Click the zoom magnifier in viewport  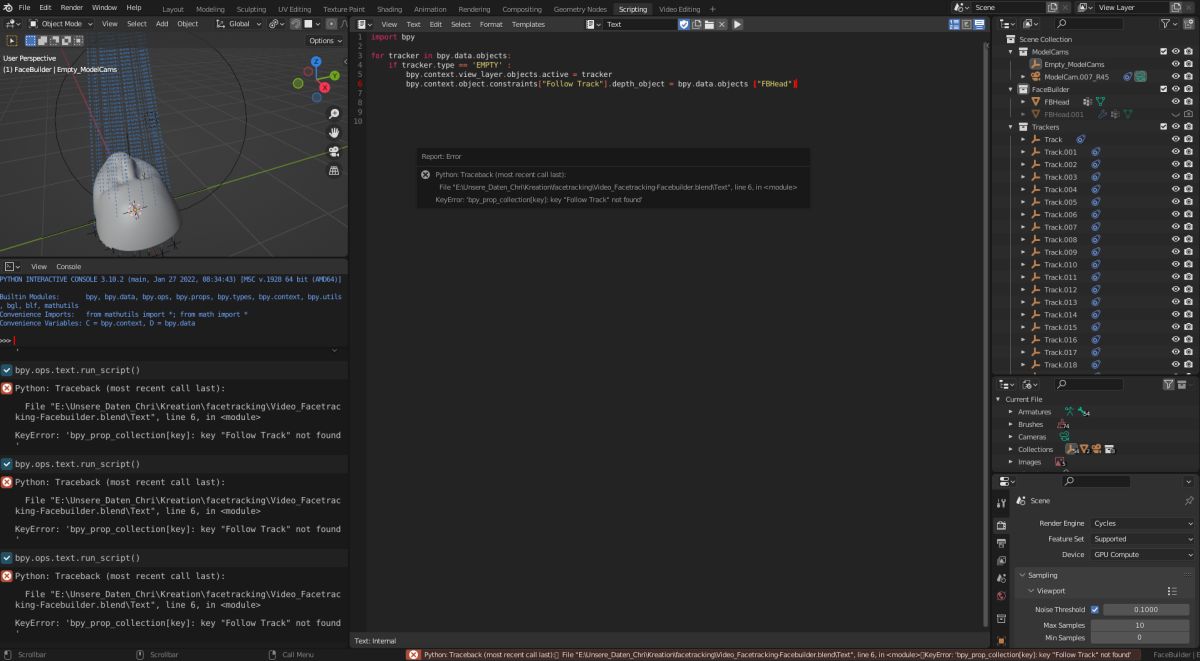(x=334, y=113)
